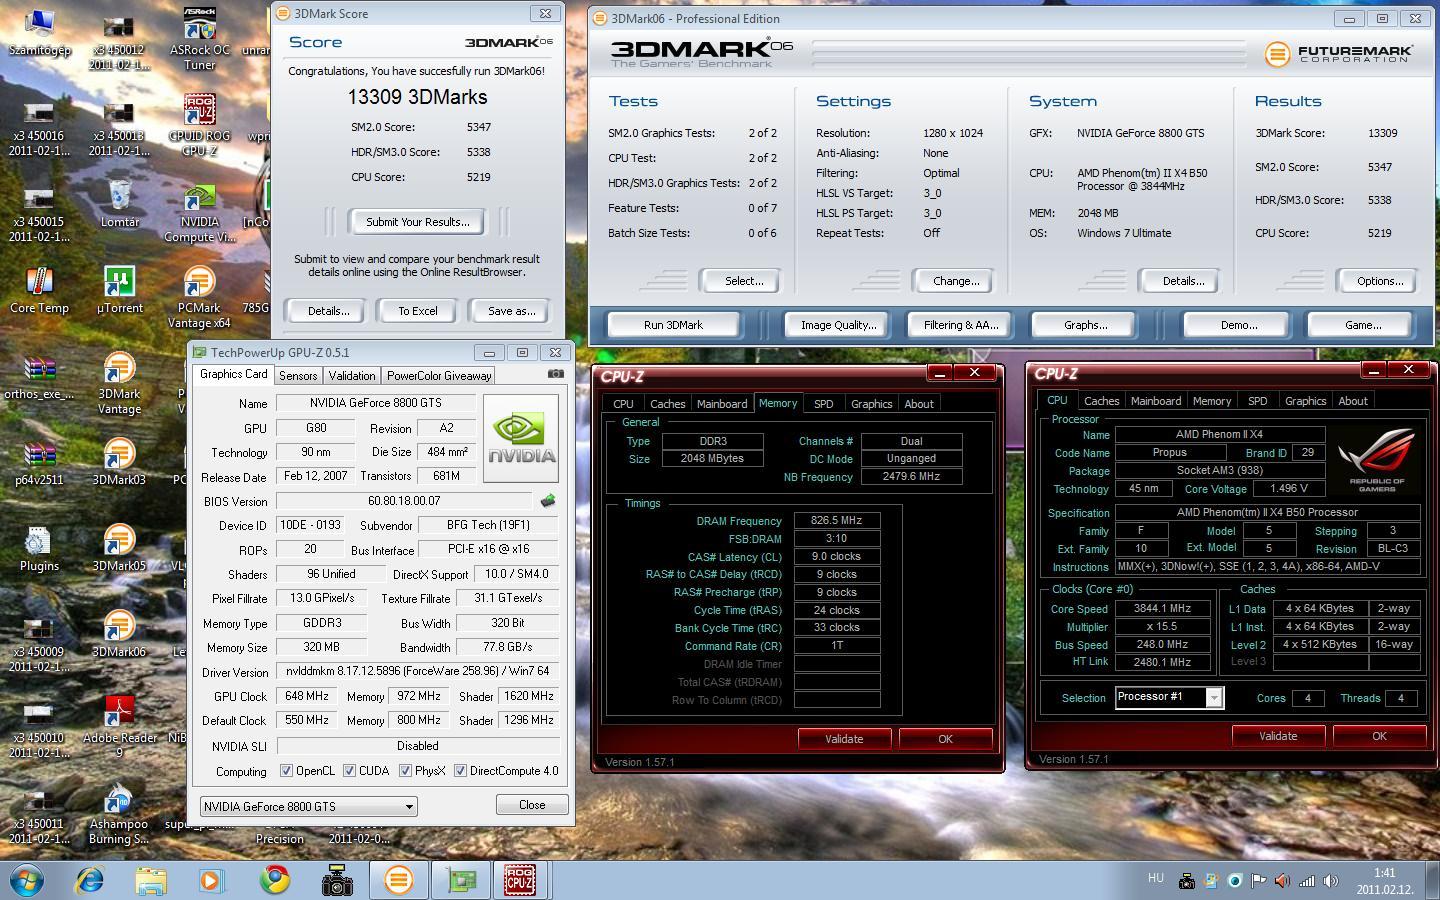Switch to the Sensors tab in GPU-Z

pos(298,376)
